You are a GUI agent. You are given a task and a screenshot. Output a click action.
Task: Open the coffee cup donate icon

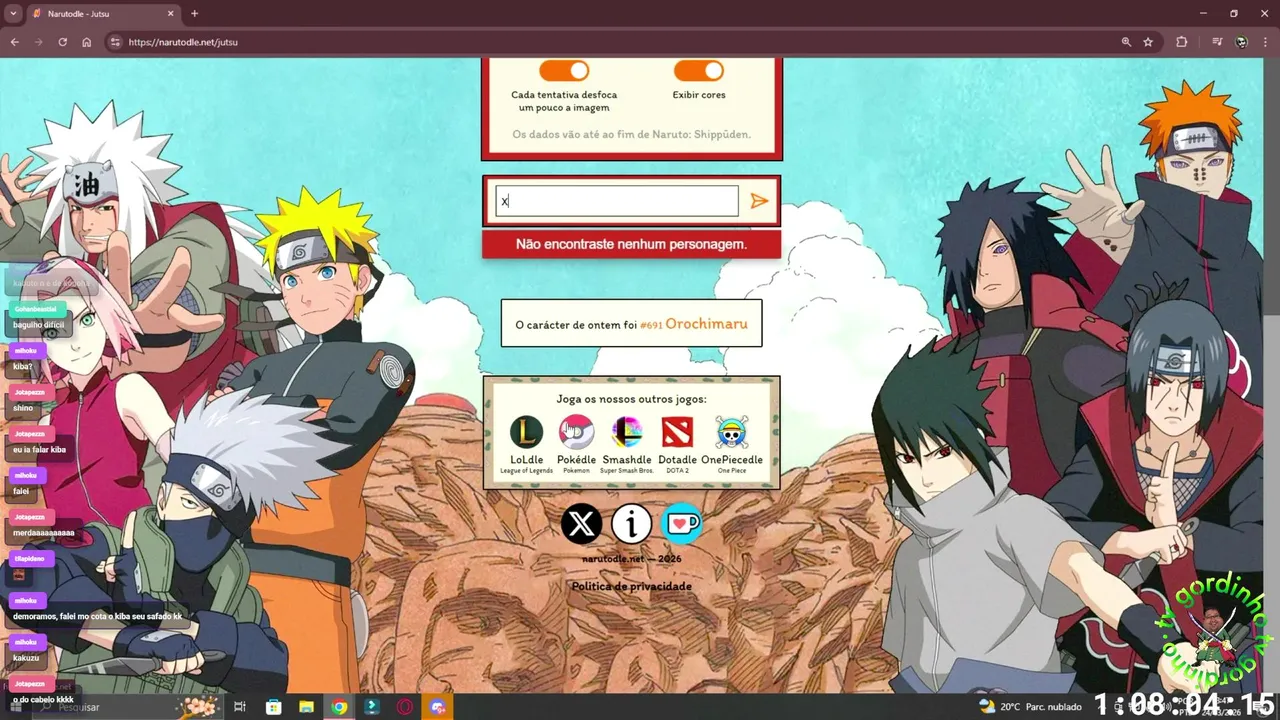(682, 523)
